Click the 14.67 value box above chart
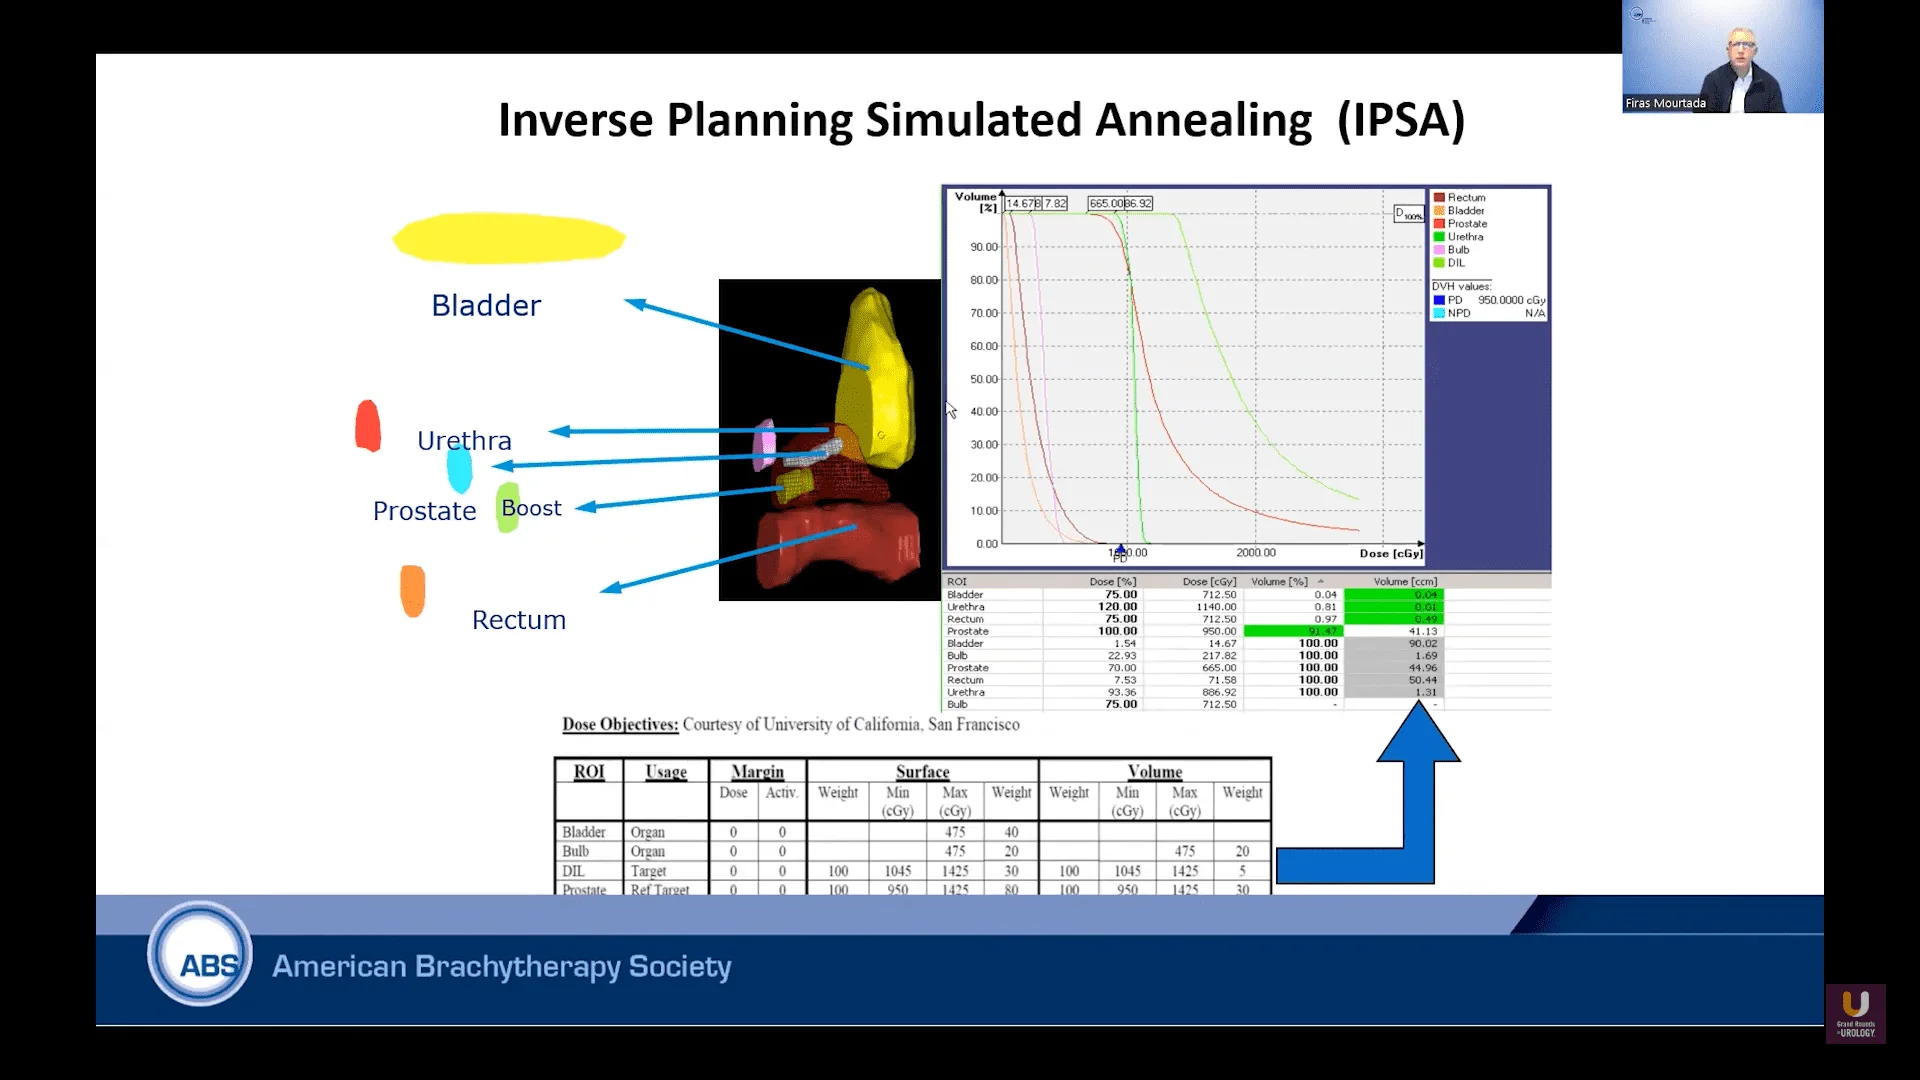Viewport: 1920px width, 1080px height. pyautogui.click(x=1022, y=203)
